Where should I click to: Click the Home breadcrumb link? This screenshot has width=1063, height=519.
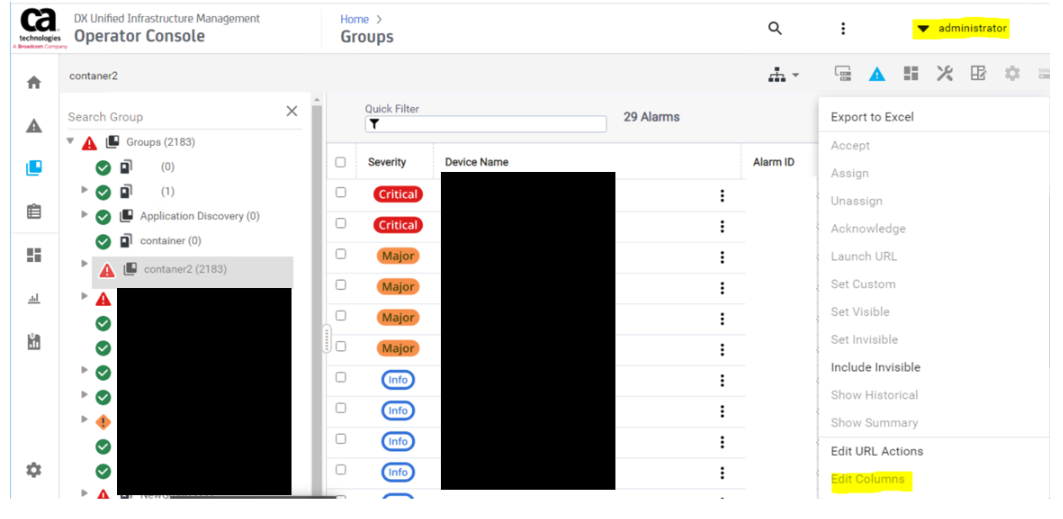click(354, 19)
